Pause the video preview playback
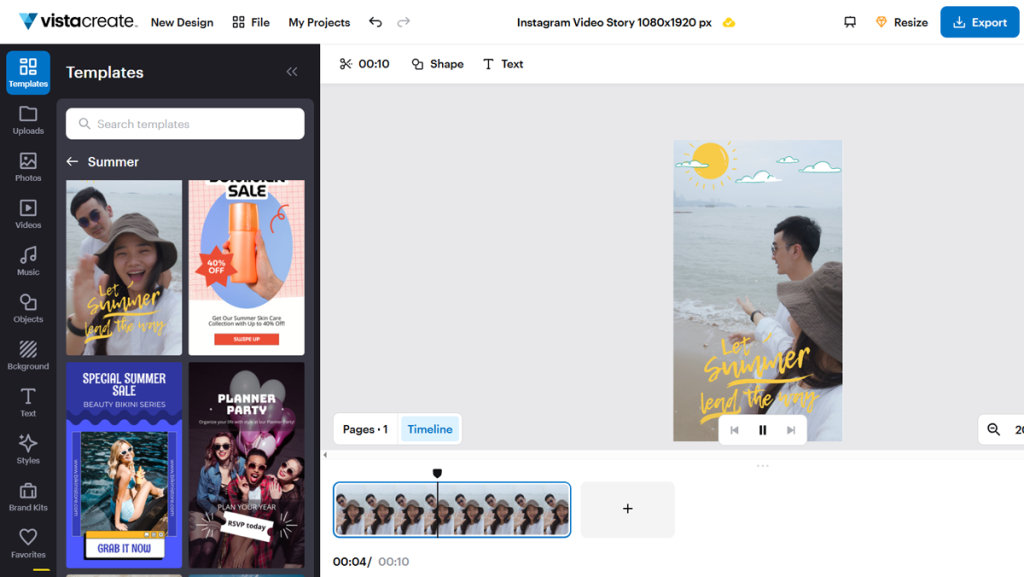The height and width of the screenshot is (577, 1024). [x=762, y=430]
